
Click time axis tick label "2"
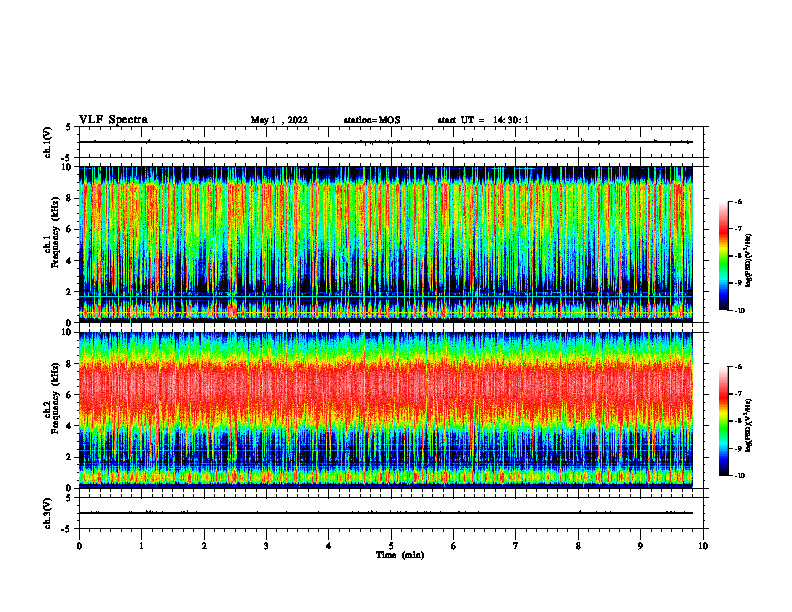pos(204,546)
